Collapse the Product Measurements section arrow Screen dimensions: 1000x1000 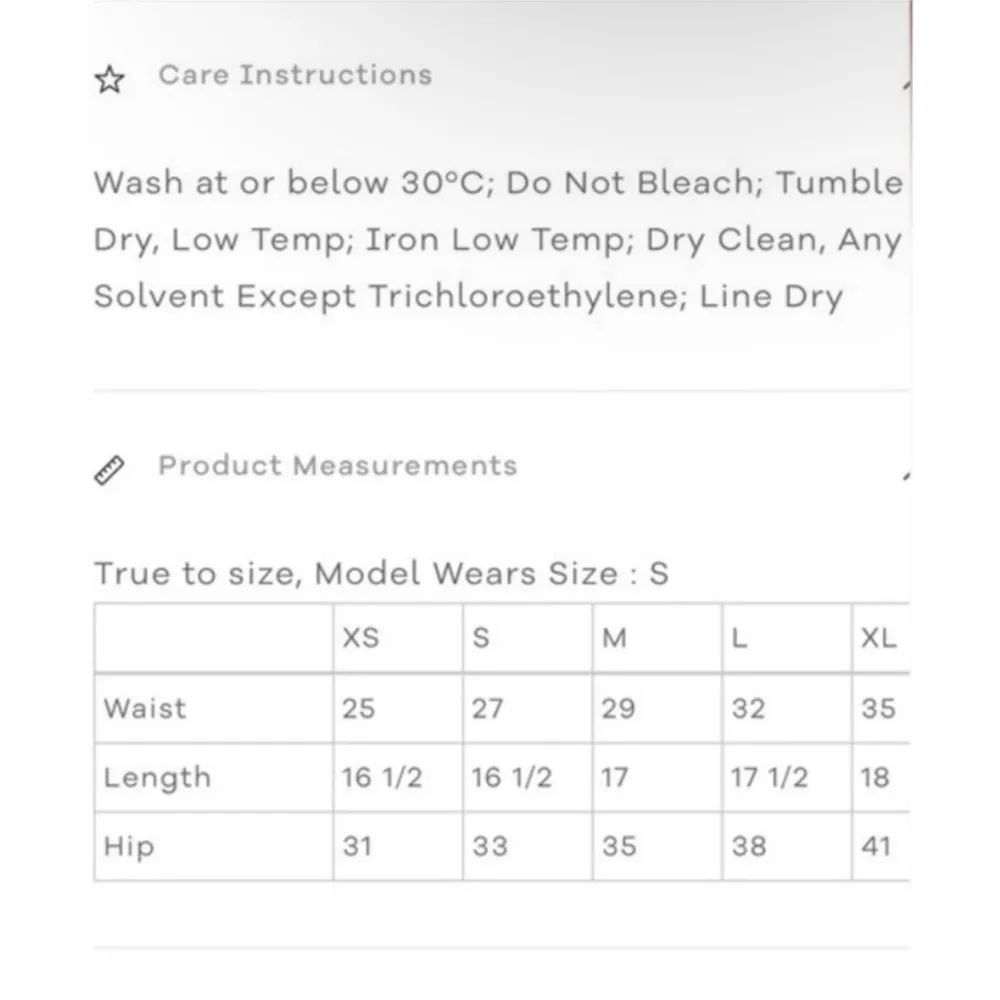pos(906,476)
